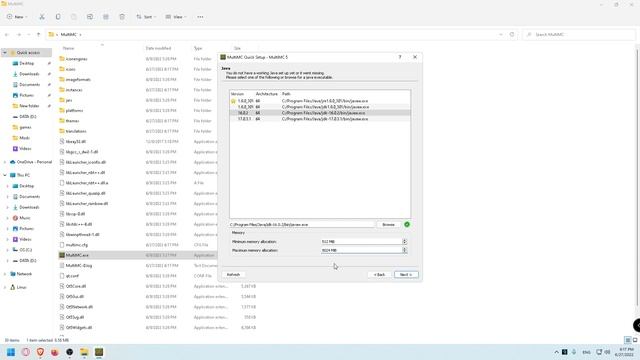Image resolution: width=640 pixels, height=360 pixels.
Task: Open the See more ellipsis menu
Action: pyautogui.click(x=200, y=17)
